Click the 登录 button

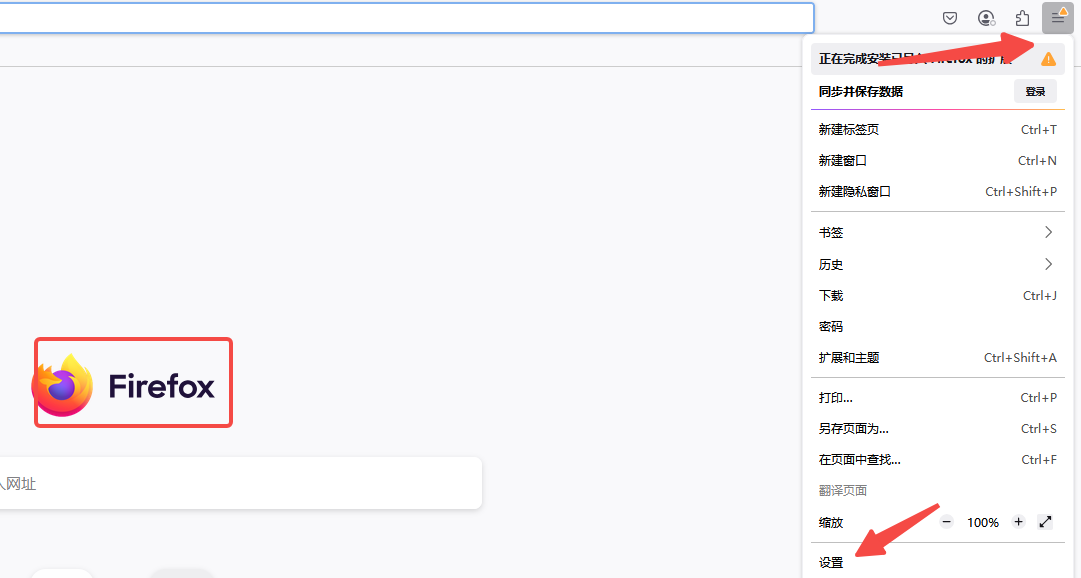(x=1035, y=91)
